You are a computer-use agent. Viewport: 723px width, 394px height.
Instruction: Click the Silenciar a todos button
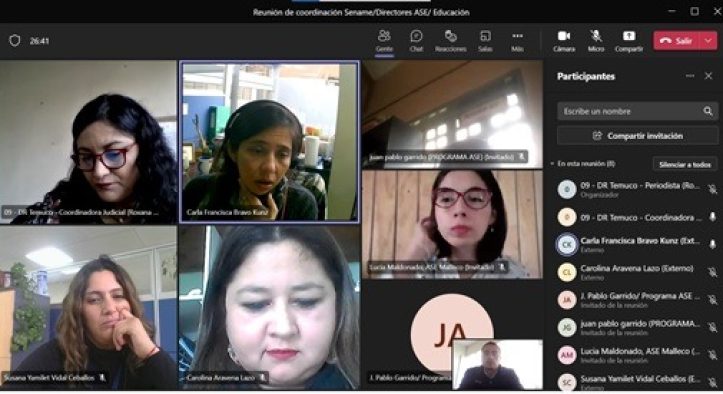[x=685, y=164]
